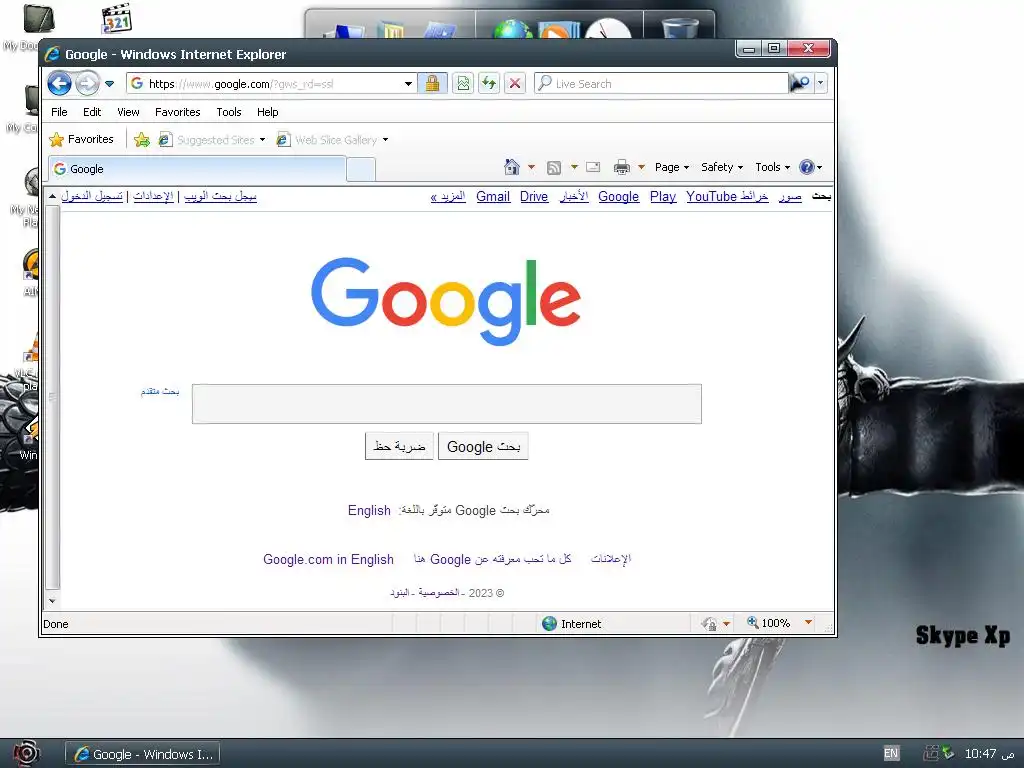Image resolution: width=1024 pixels, height=768 pixels.
Task: Open the Favorites star button
Action: [x=82, y=139]
